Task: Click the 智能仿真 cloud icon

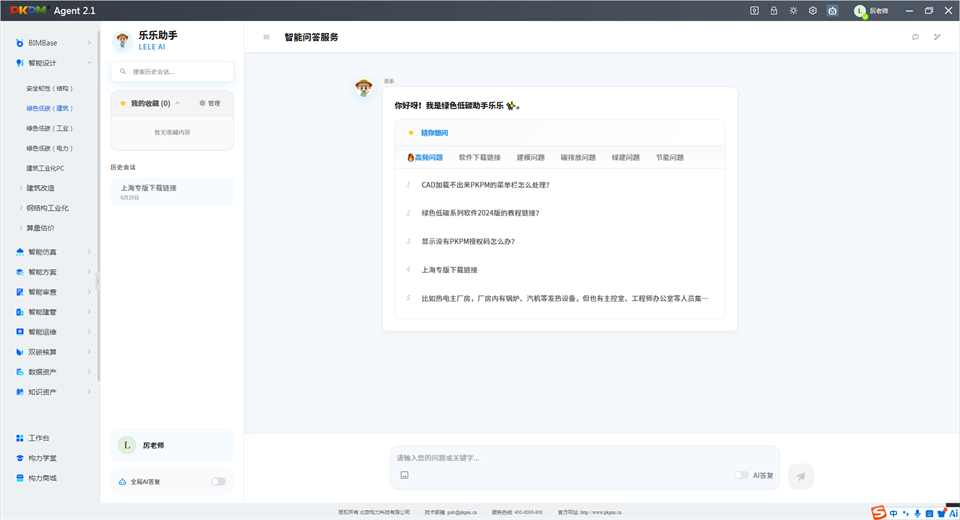Action: 20,252
